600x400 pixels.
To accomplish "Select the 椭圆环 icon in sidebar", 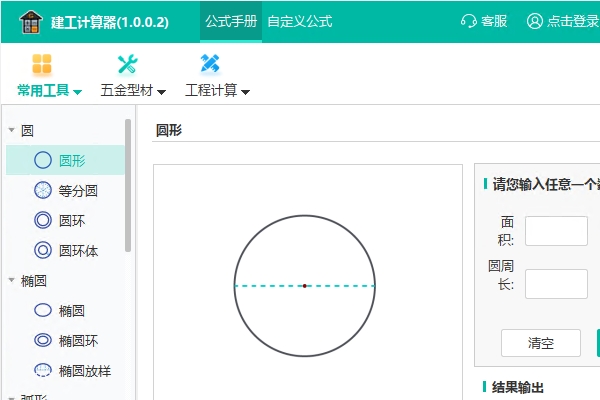I will 43,341.
